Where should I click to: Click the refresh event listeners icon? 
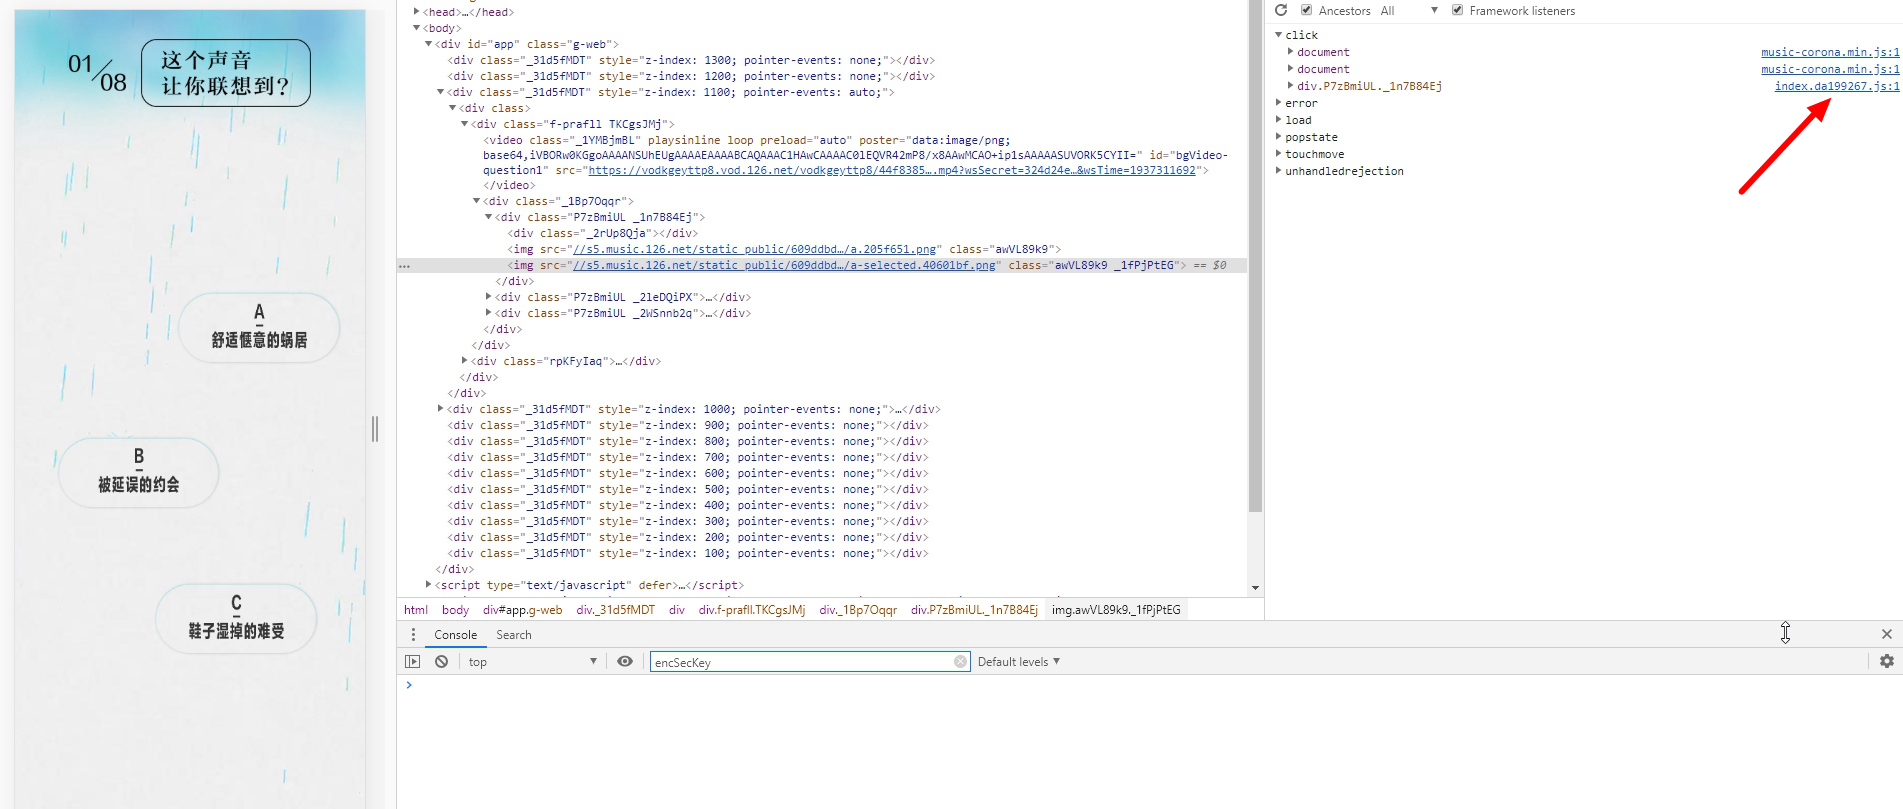1281,10
